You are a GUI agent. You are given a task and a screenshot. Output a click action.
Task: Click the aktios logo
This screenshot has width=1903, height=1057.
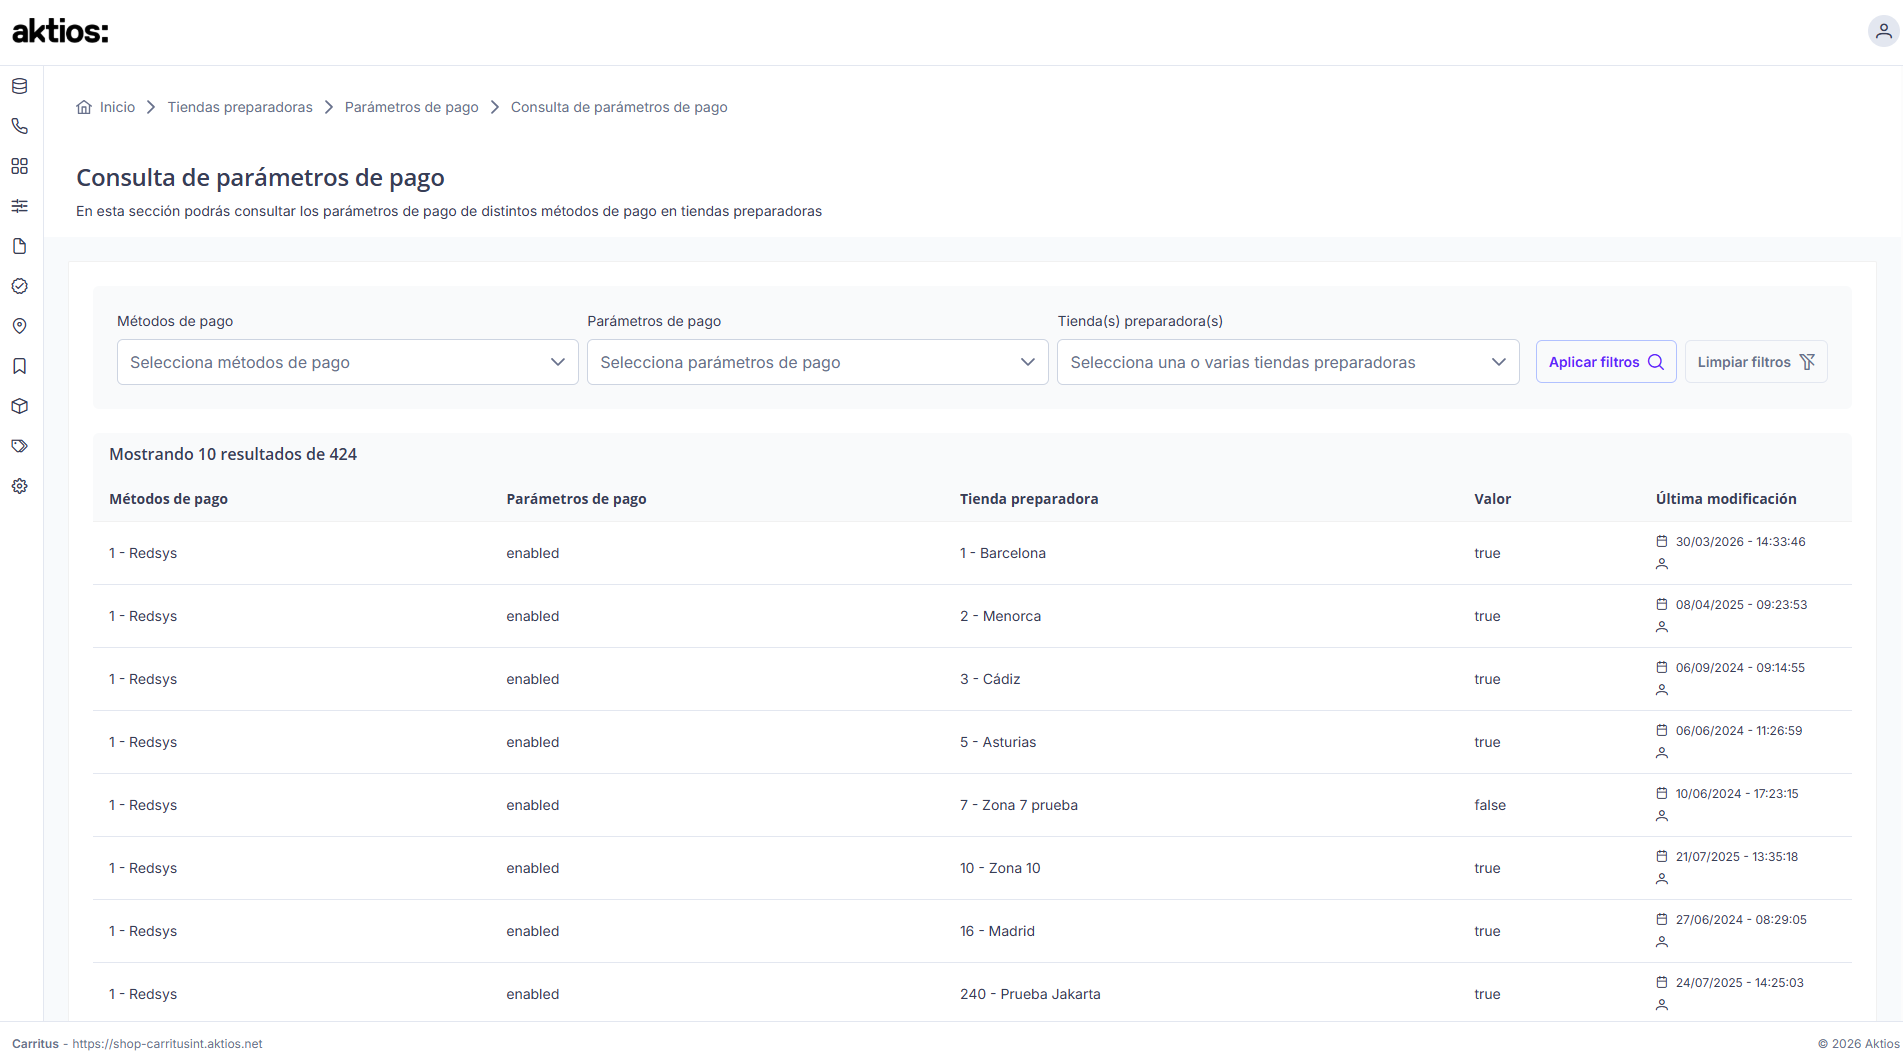tap(60, 31)
